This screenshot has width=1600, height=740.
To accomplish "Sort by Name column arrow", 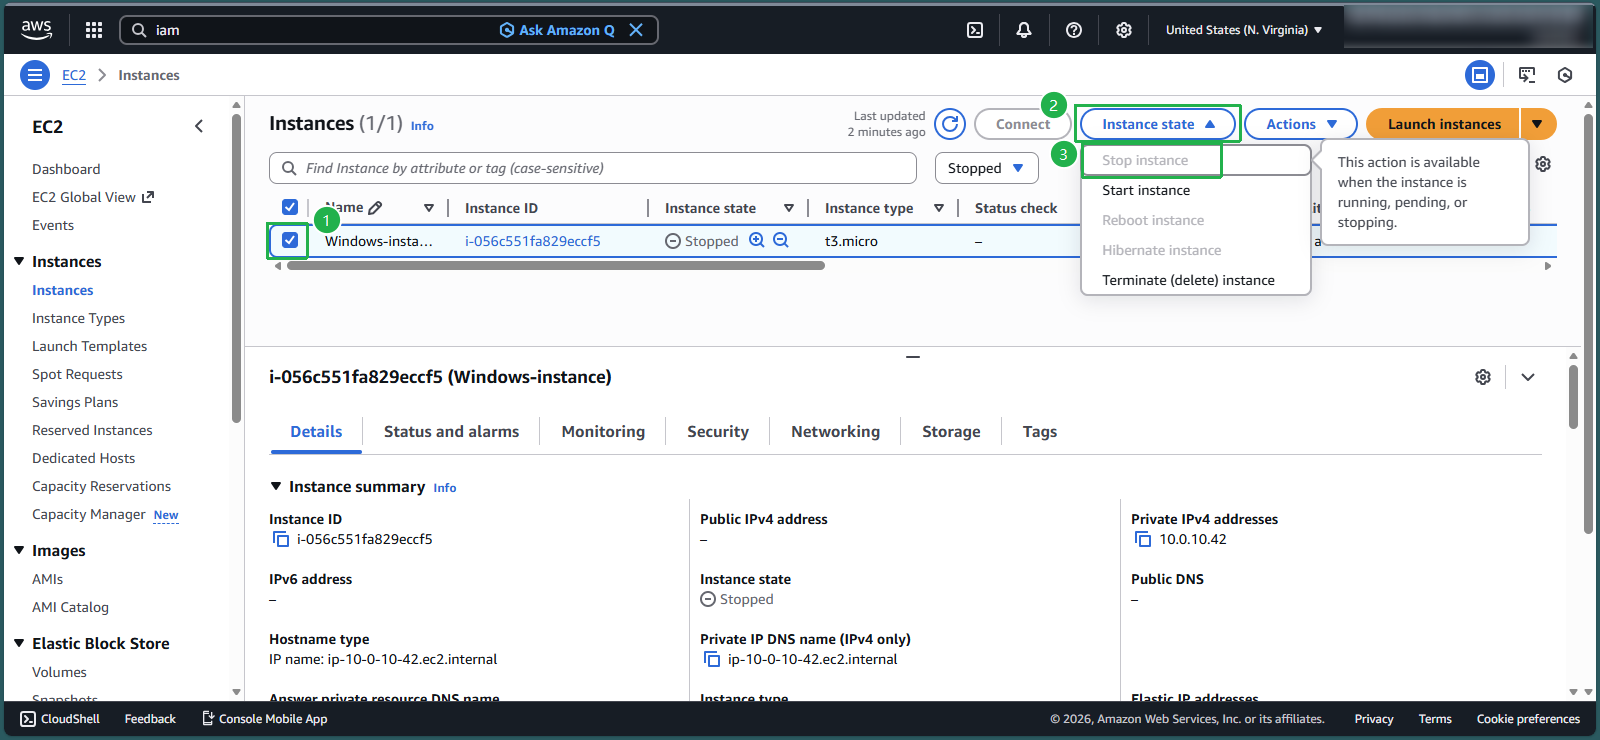I will [x=429, y=208].
